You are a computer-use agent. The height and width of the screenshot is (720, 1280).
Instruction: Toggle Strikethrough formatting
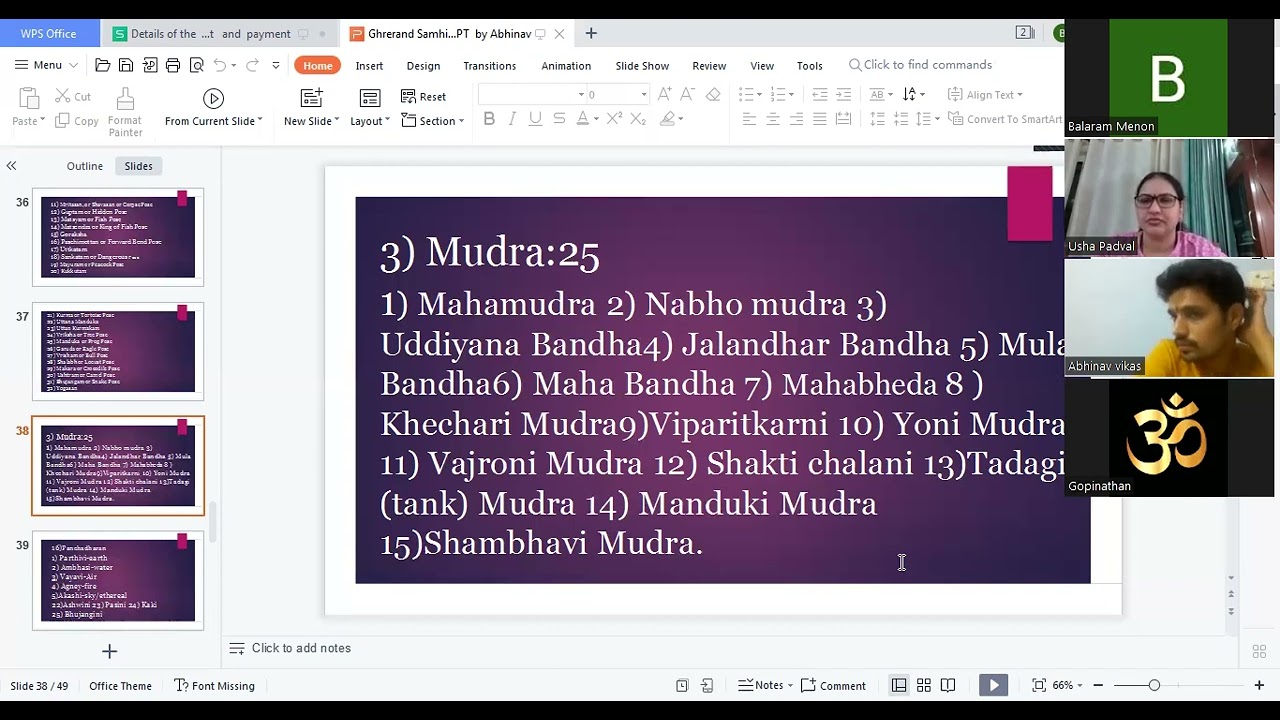(x=559, y=119)
